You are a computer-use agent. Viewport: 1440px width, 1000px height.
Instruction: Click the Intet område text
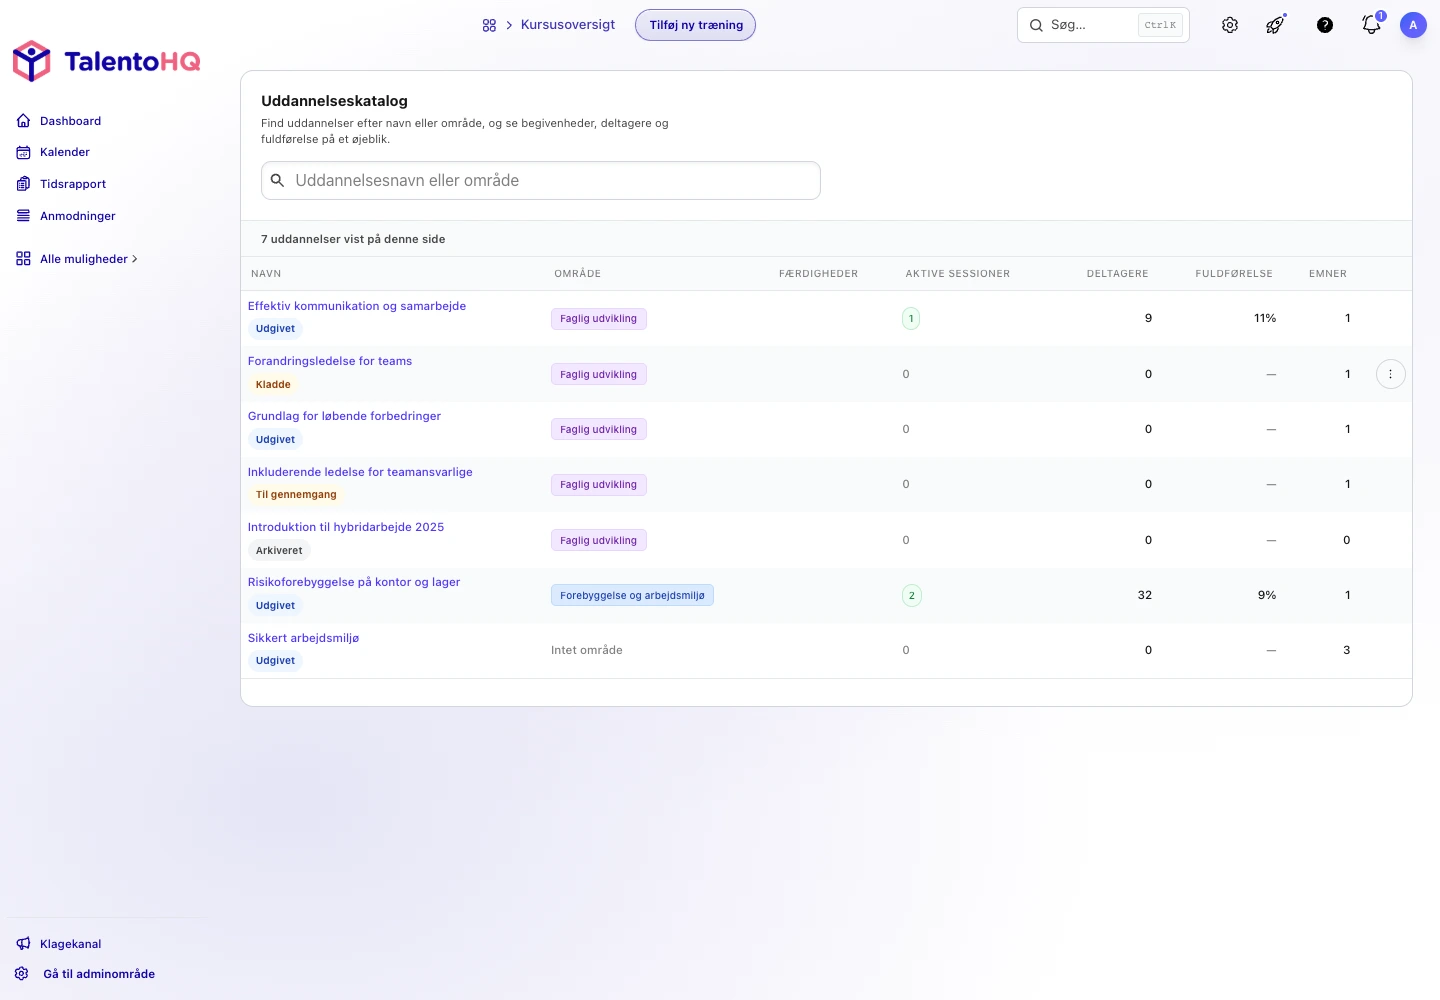tap(587, 651)
